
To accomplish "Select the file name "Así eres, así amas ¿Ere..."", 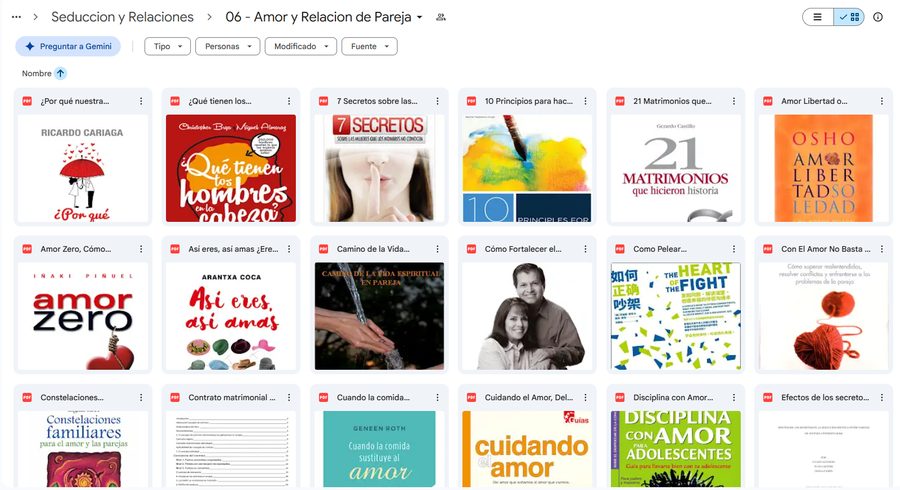I will [233, 249].
